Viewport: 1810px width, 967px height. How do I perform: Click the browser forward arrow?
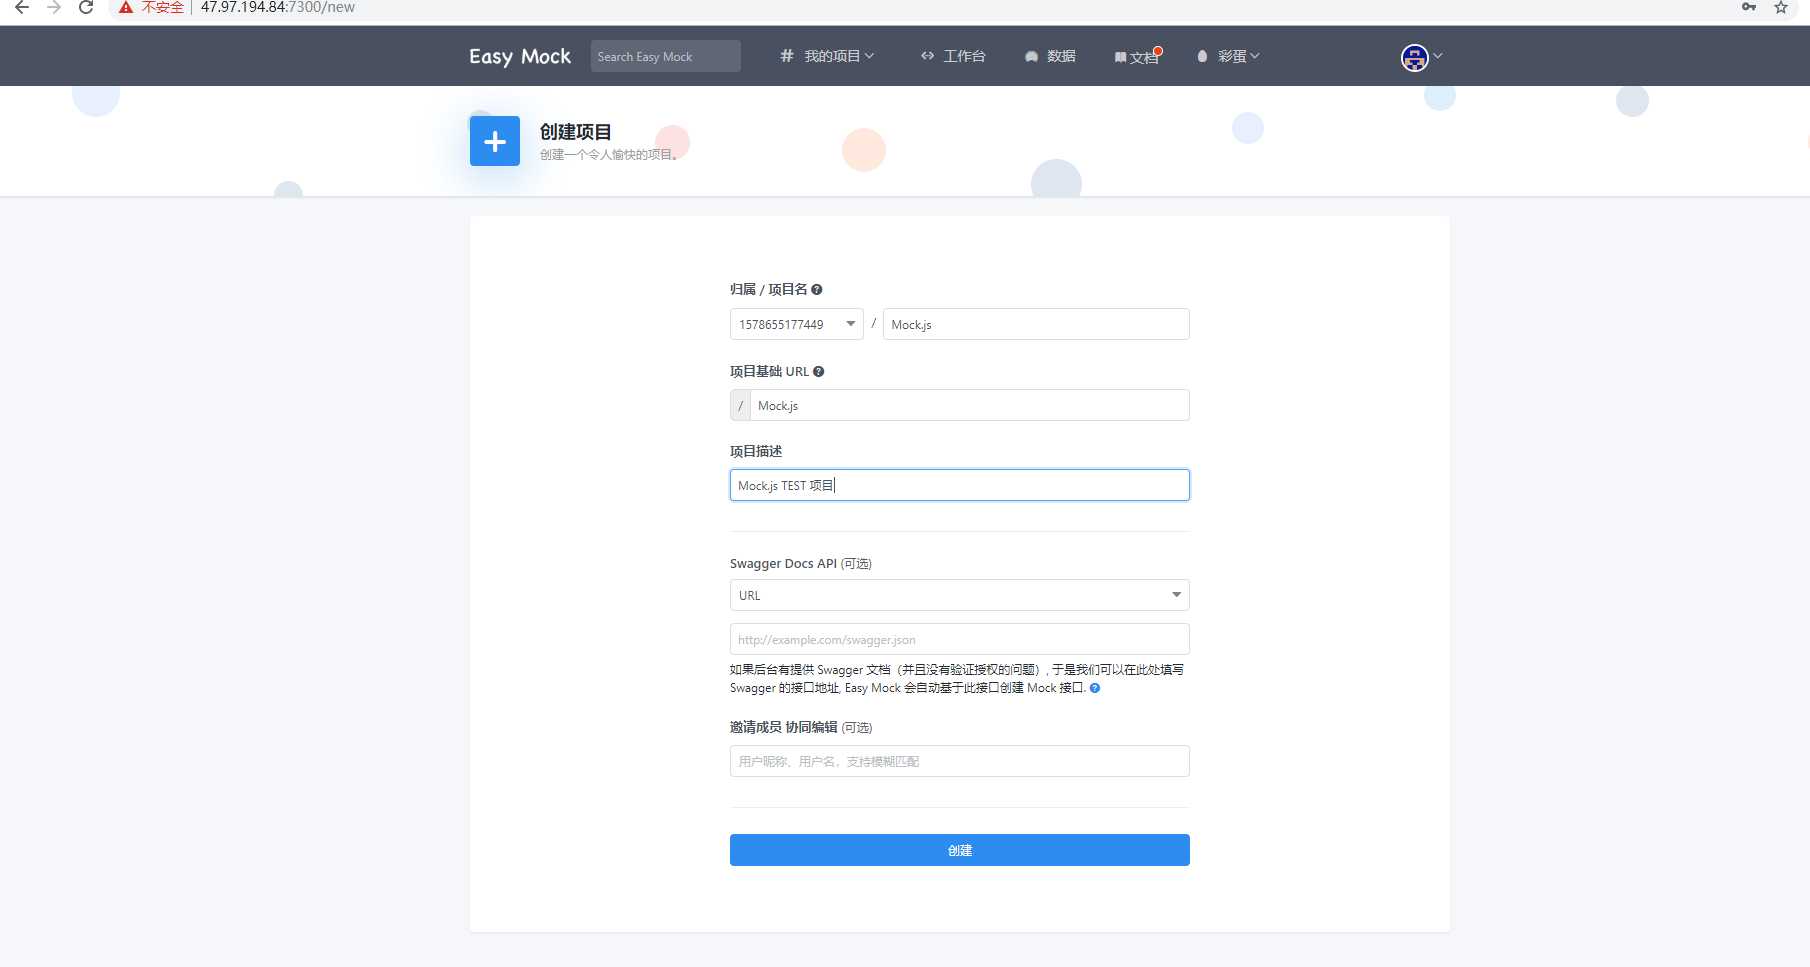[54, 7]
